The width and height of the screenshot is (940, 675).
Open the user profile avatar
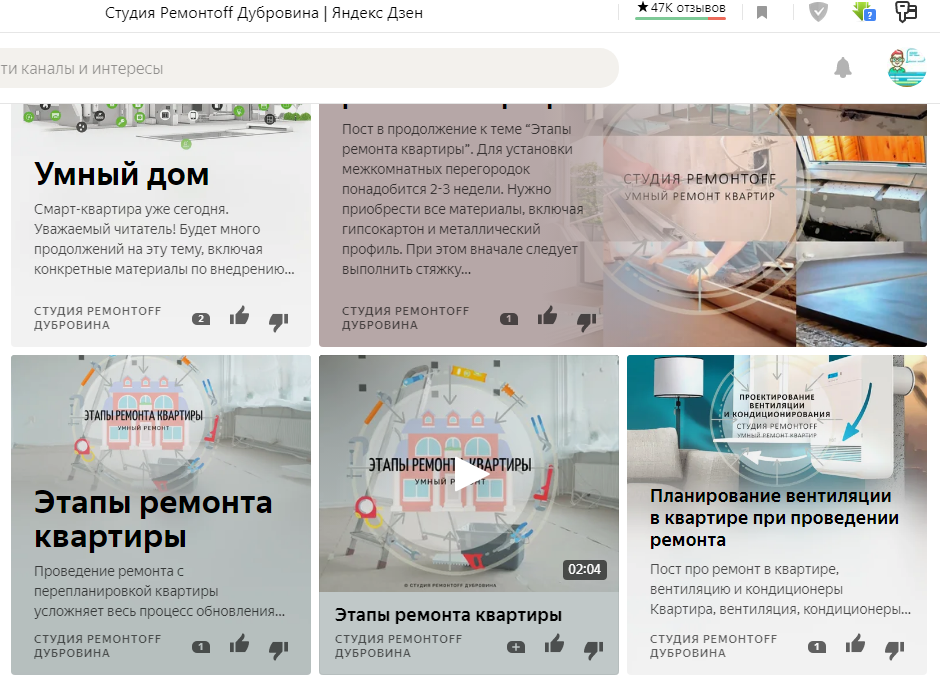(x=907, y=68)
